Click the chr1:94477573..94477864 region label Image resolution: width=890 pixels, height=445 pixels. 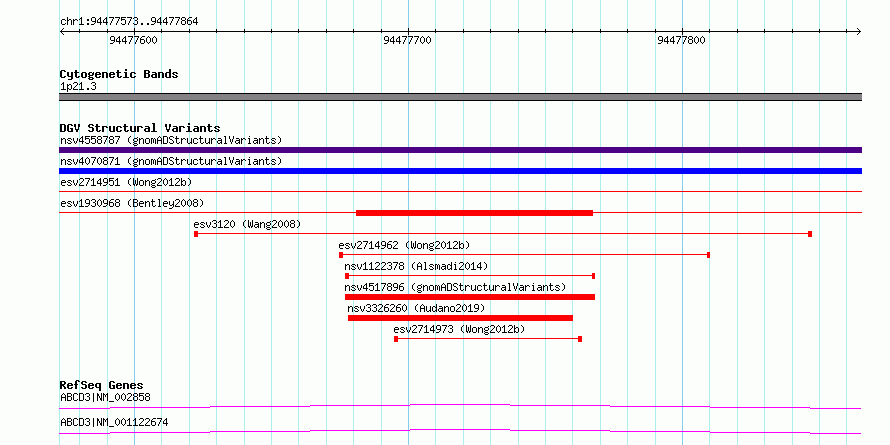tap(129, 22)
